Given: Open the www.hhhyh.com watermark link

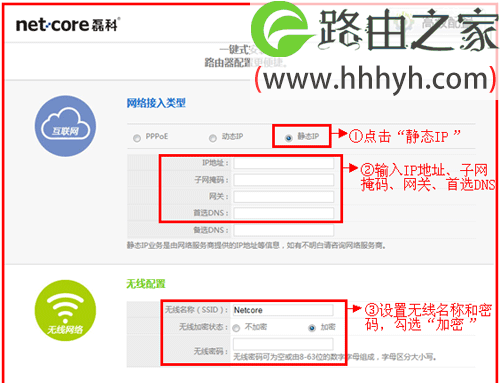Looking at the screenshot, I should [x=376, y=79].
